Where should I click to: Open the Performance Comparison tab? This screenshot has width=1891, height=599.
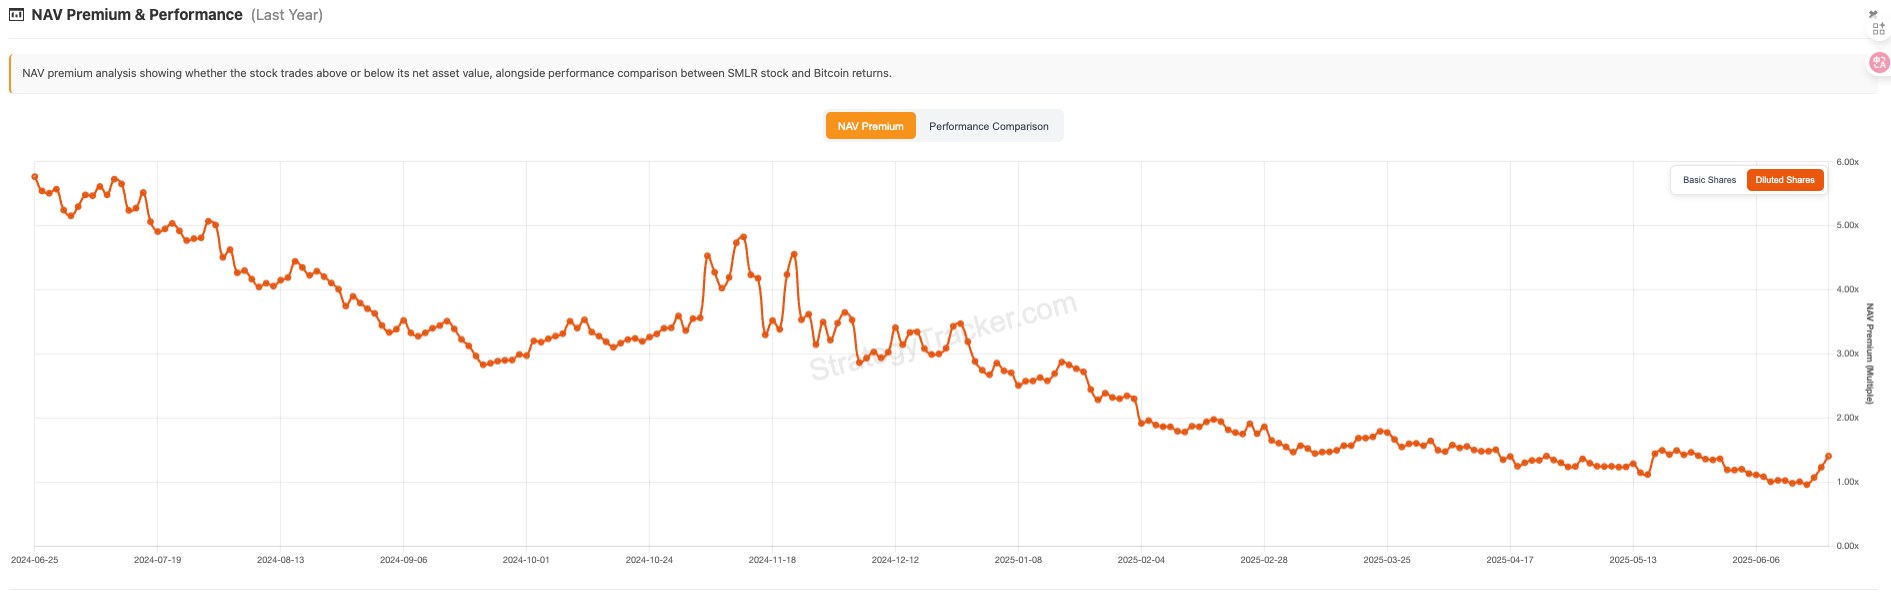click(x=988, y=126)
